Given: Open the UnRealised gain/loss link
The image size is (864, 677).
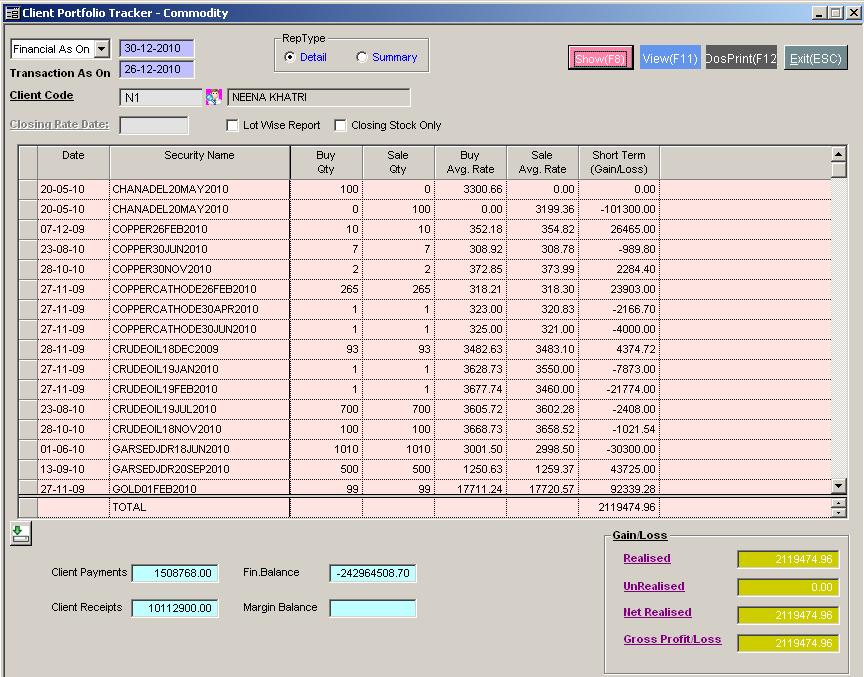Looking at the screenshot, I should (x=653, y=587).
